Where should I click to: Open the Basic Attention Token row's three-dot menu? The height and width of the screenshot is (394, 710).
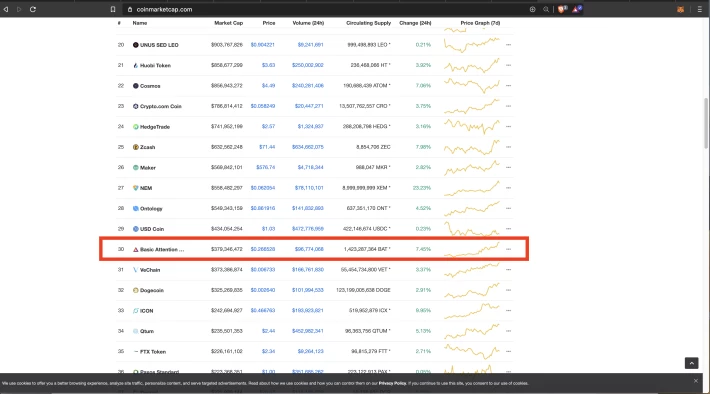pyautogui.click(x=509, y=249)
